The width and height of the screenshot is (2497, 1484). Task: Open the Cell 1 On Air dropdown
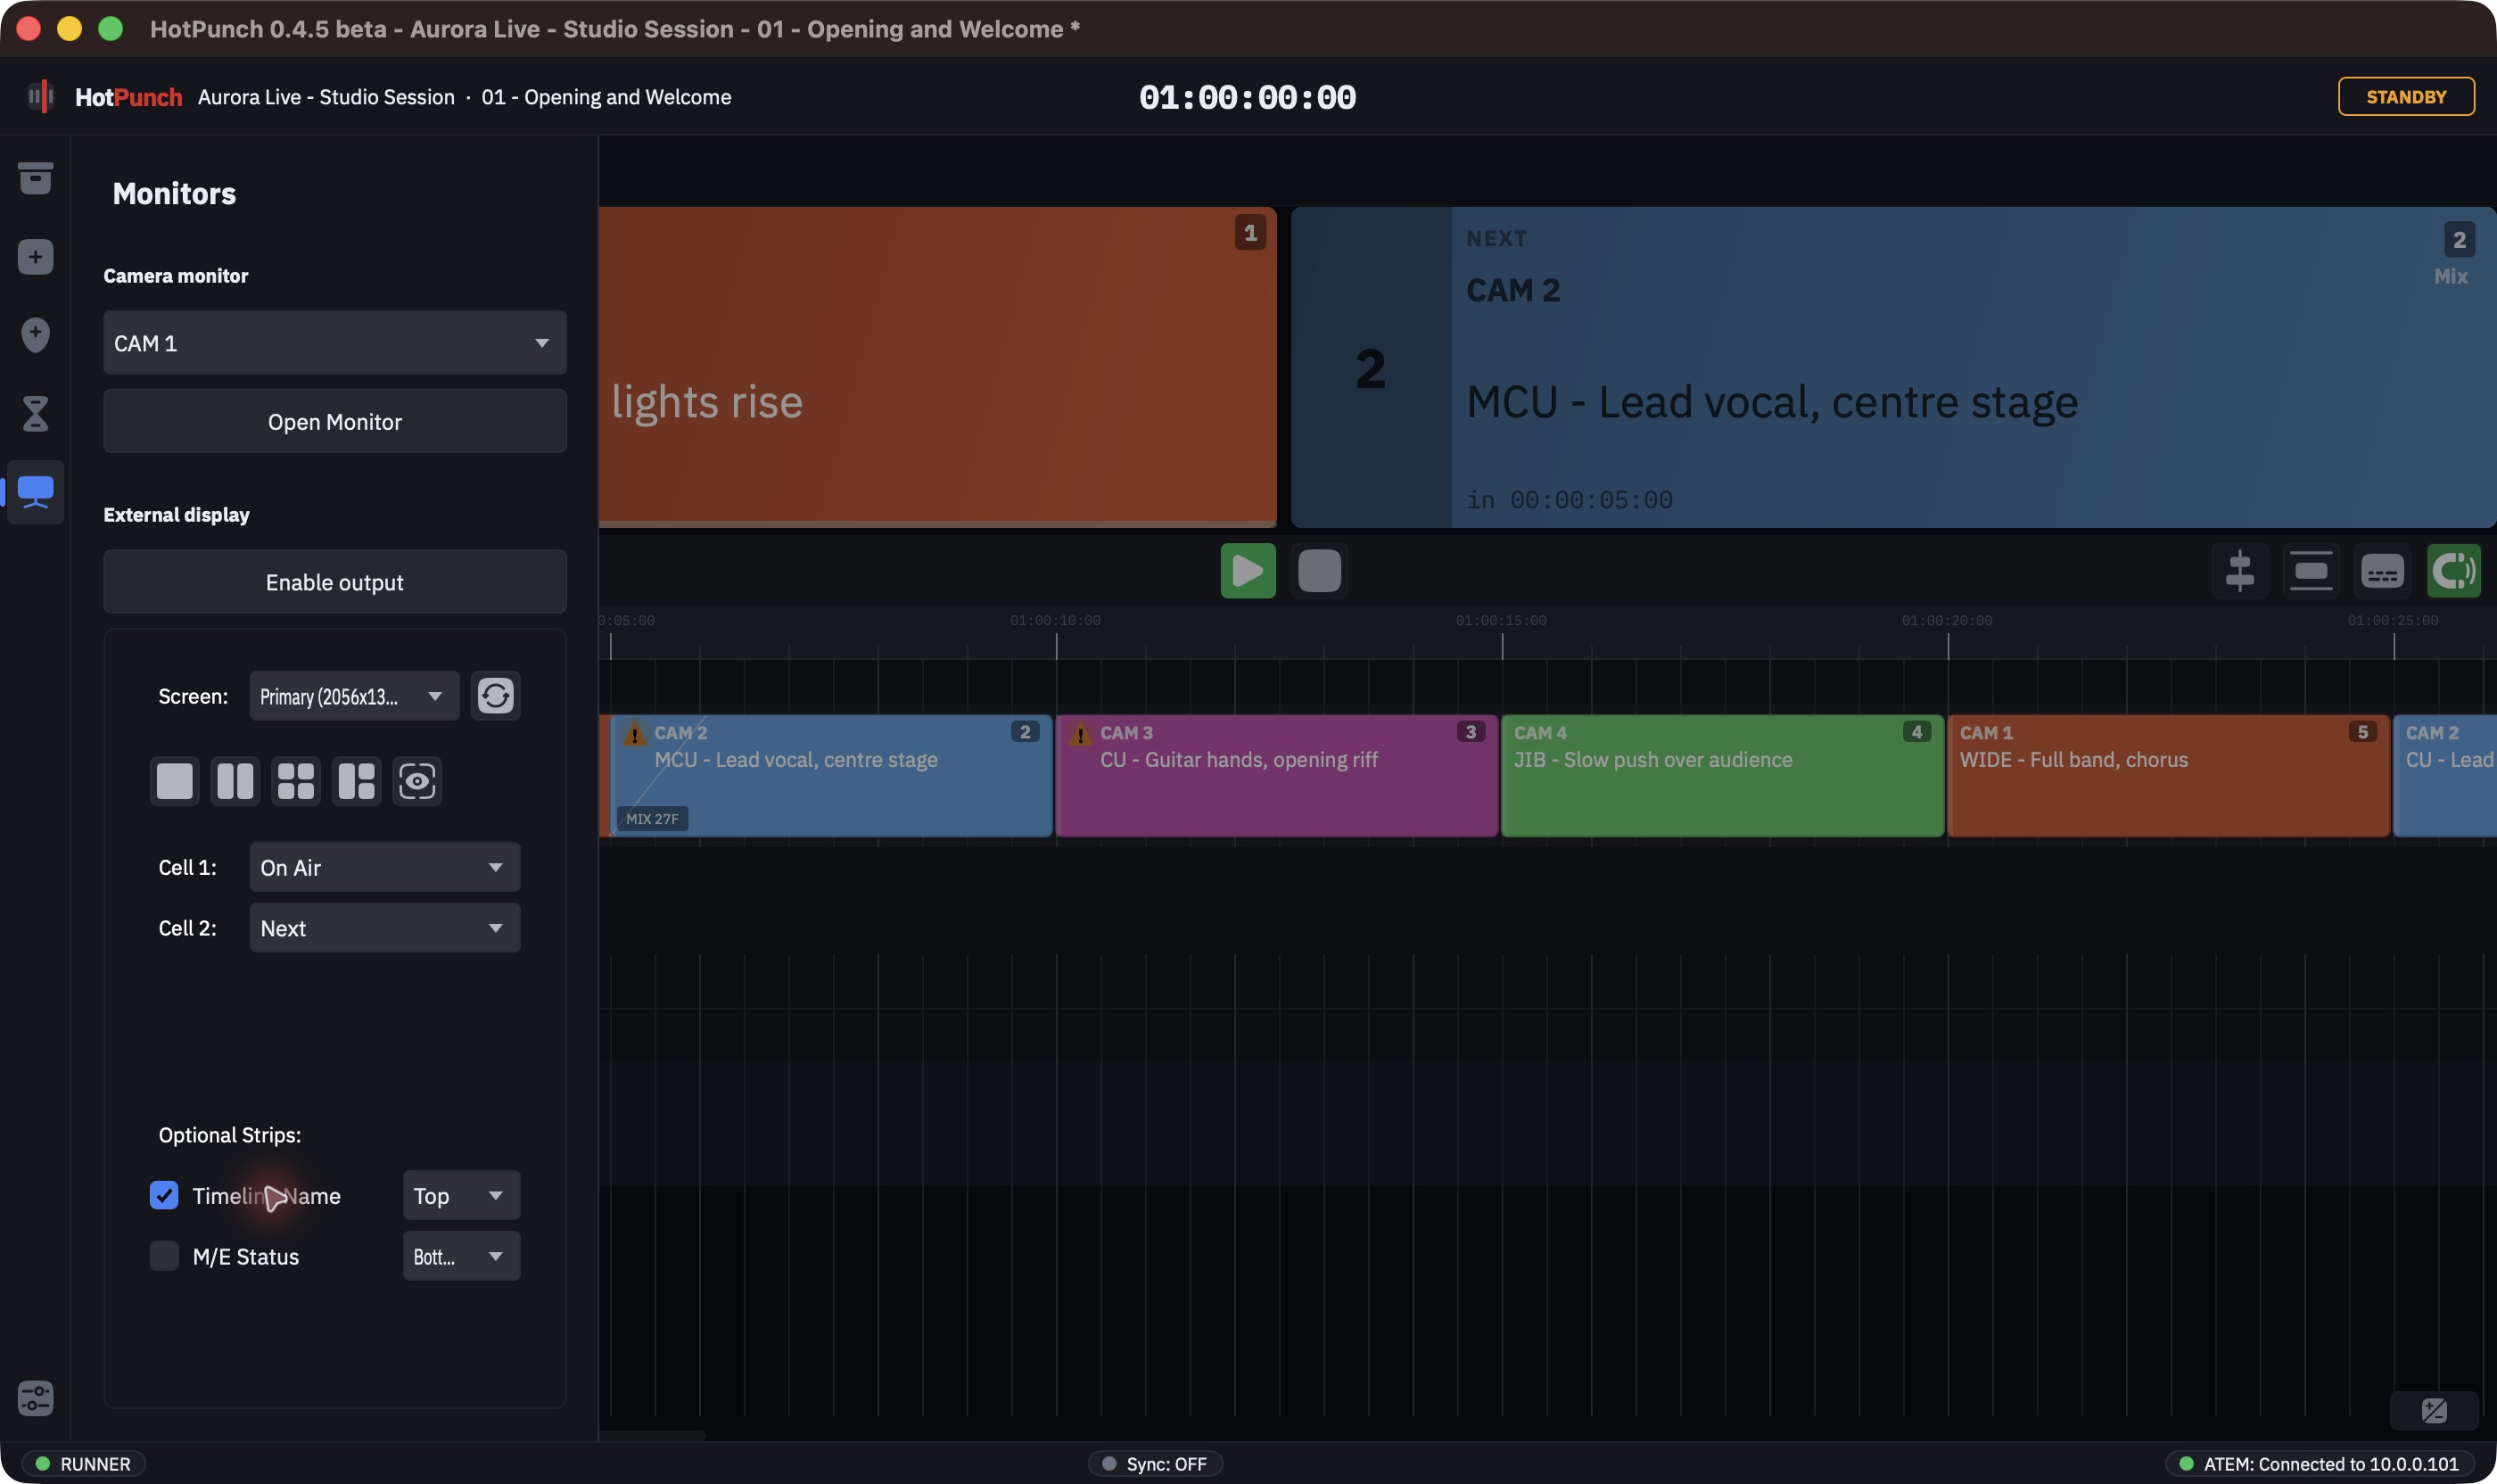click(385, 867)
